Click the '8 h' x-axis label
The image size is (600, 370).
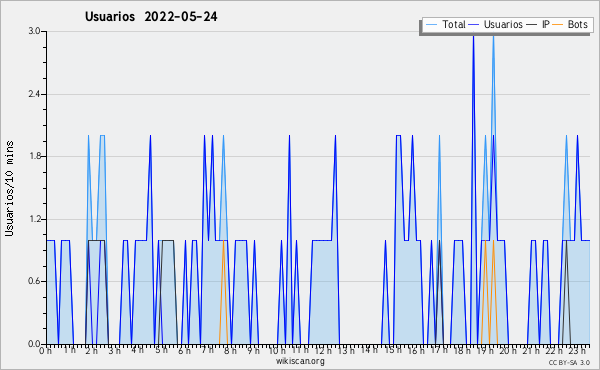click(230, 350)
